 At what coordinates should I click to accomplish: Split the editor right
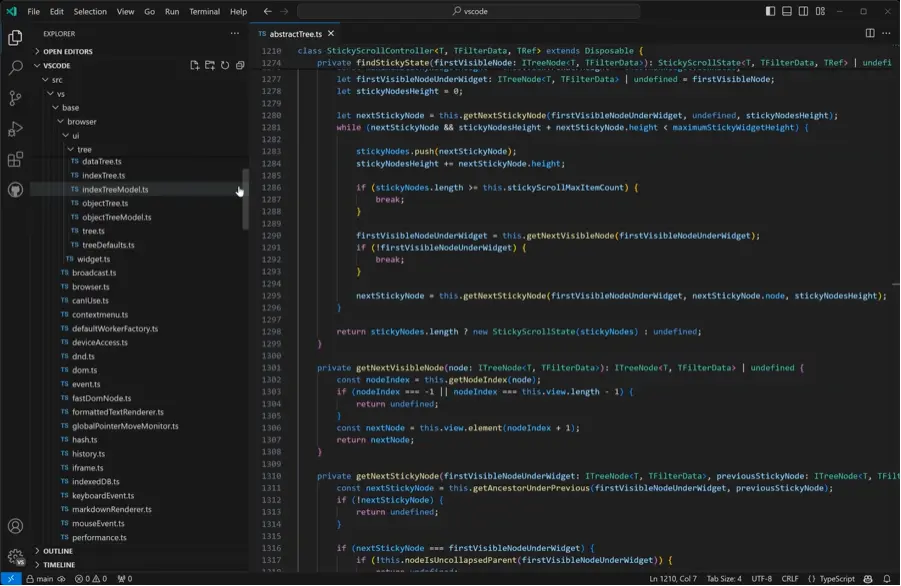[870, 33]
